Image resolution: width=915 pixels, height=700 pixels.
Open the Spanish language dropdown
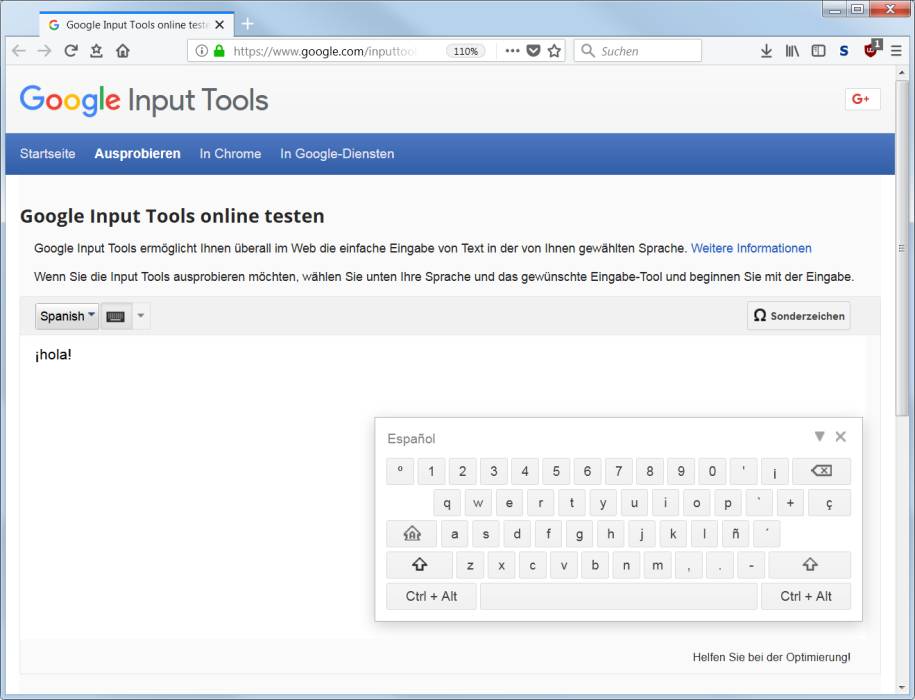(67, 316)
